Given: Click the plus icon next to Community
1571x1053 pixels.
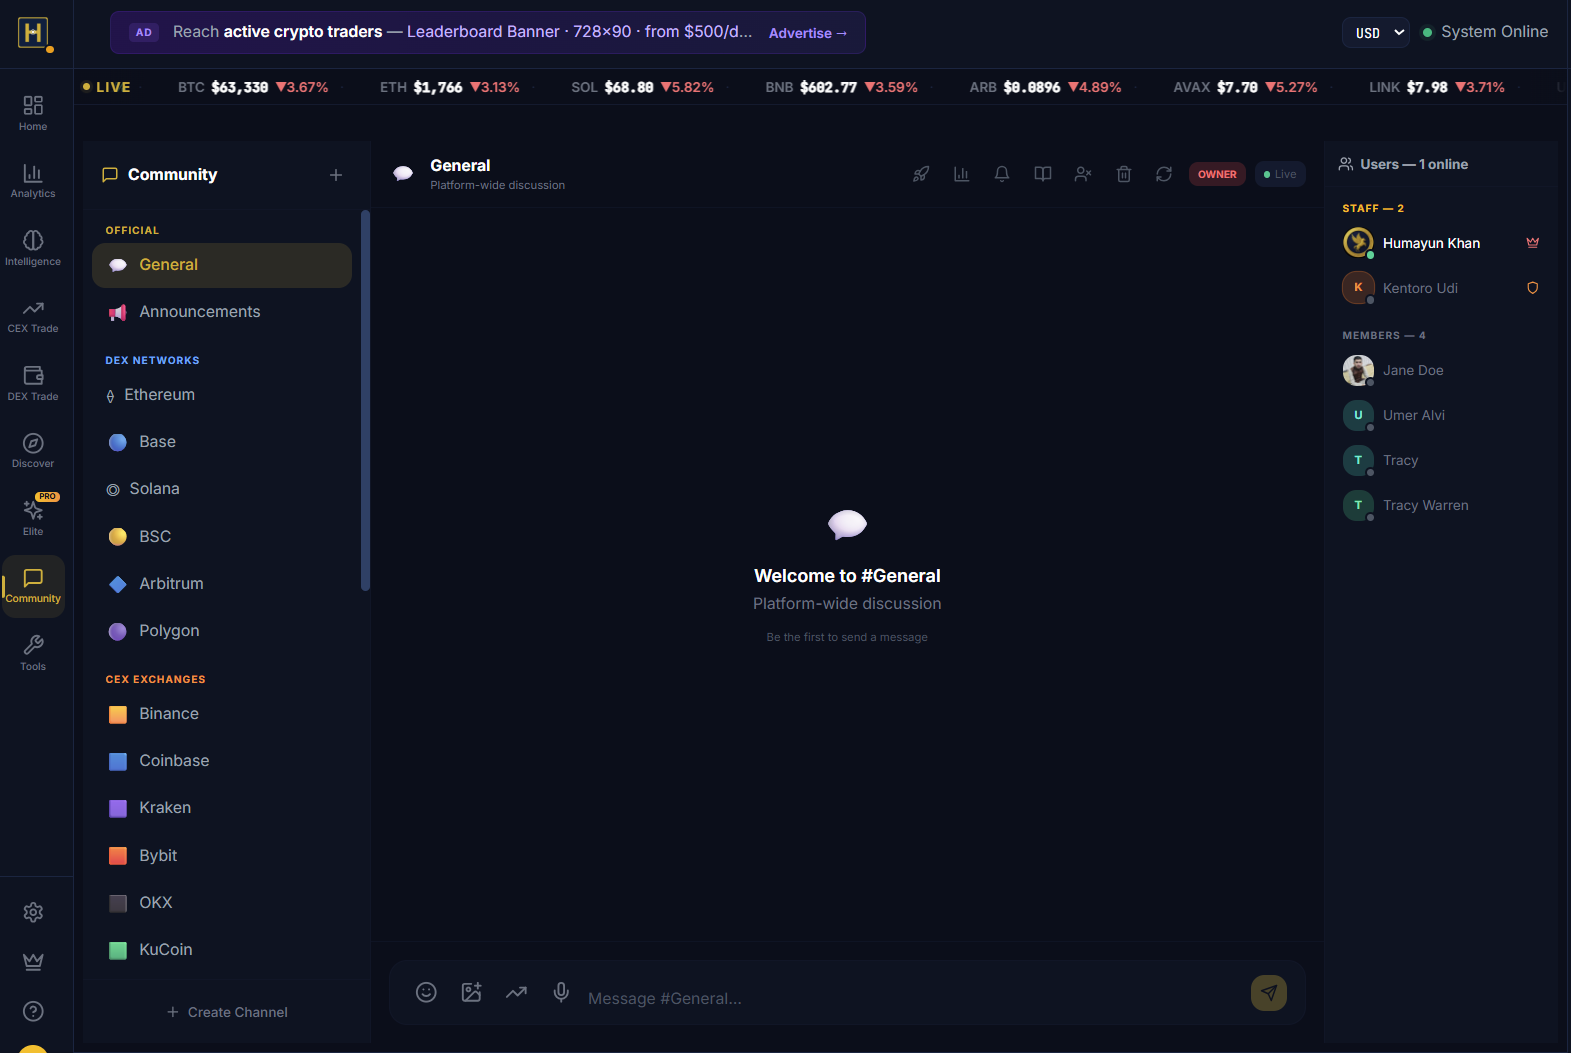Looking at the screenshot, I should 336,175.
